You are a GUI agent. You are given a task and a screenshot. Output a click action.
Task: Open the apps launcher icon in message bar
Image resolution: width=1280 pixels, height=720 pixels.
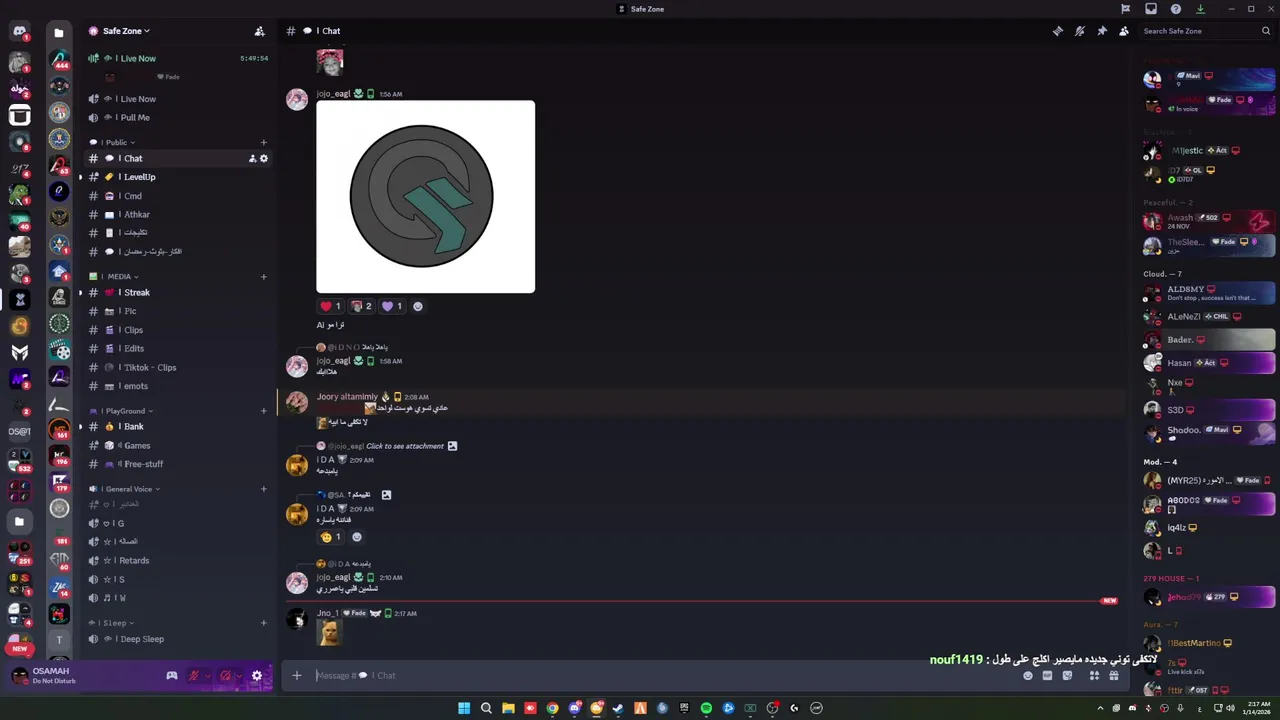(x=1094, y=676)
